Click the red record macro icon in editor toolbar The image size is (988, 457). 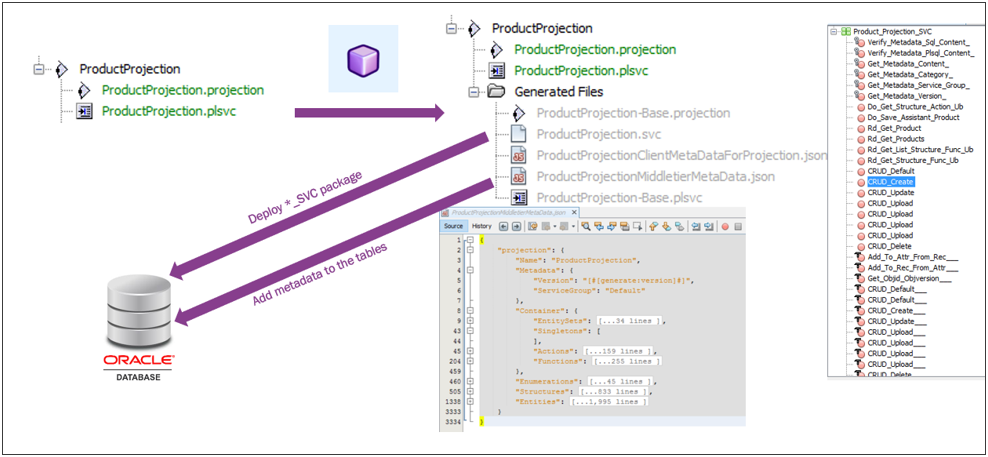[x=723, y=226]
